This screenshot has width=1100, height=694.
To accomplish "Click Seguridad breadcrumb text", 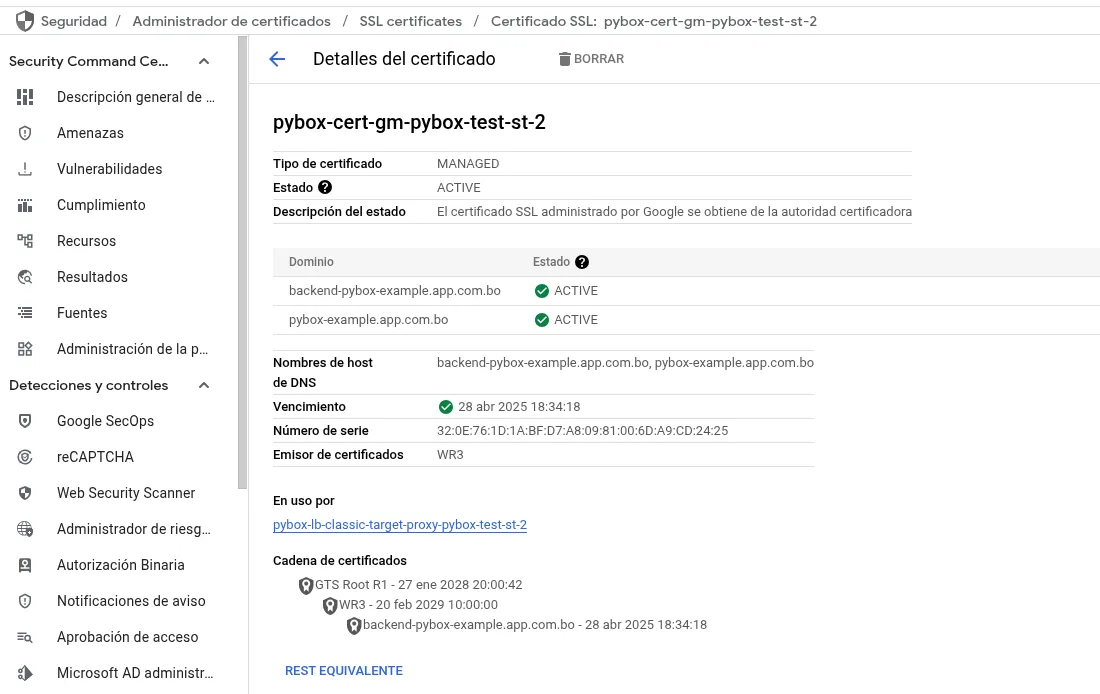I will click(74, 21).
